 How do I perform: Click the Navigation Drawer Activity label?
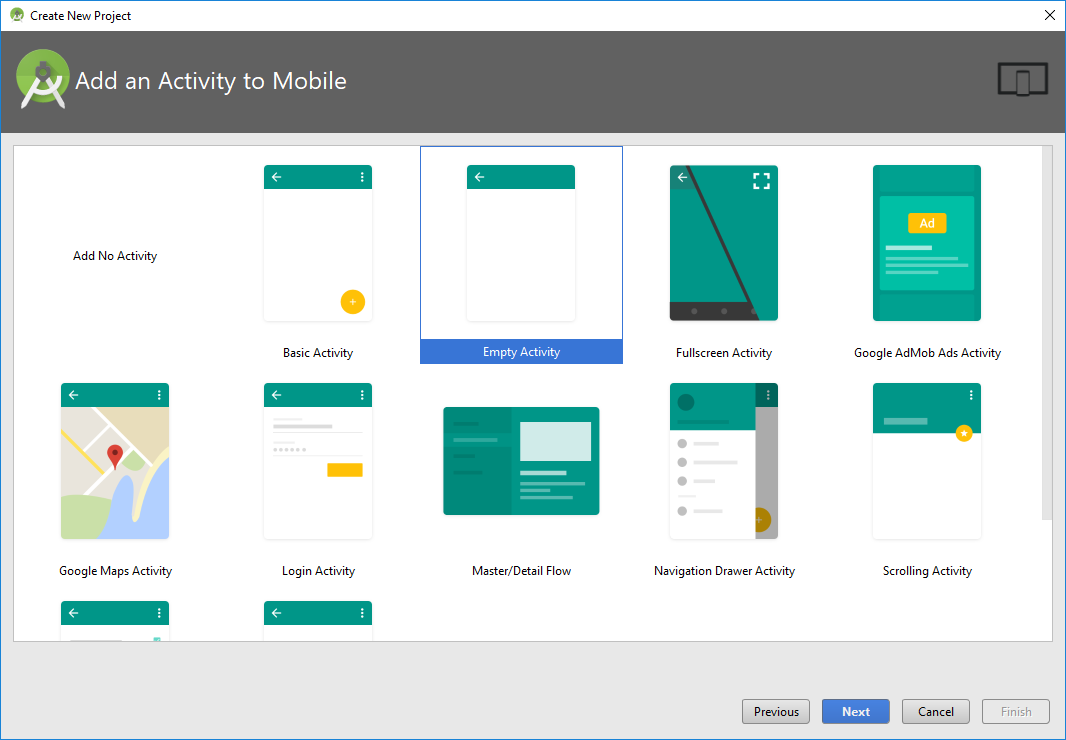[x=724, y=571]
